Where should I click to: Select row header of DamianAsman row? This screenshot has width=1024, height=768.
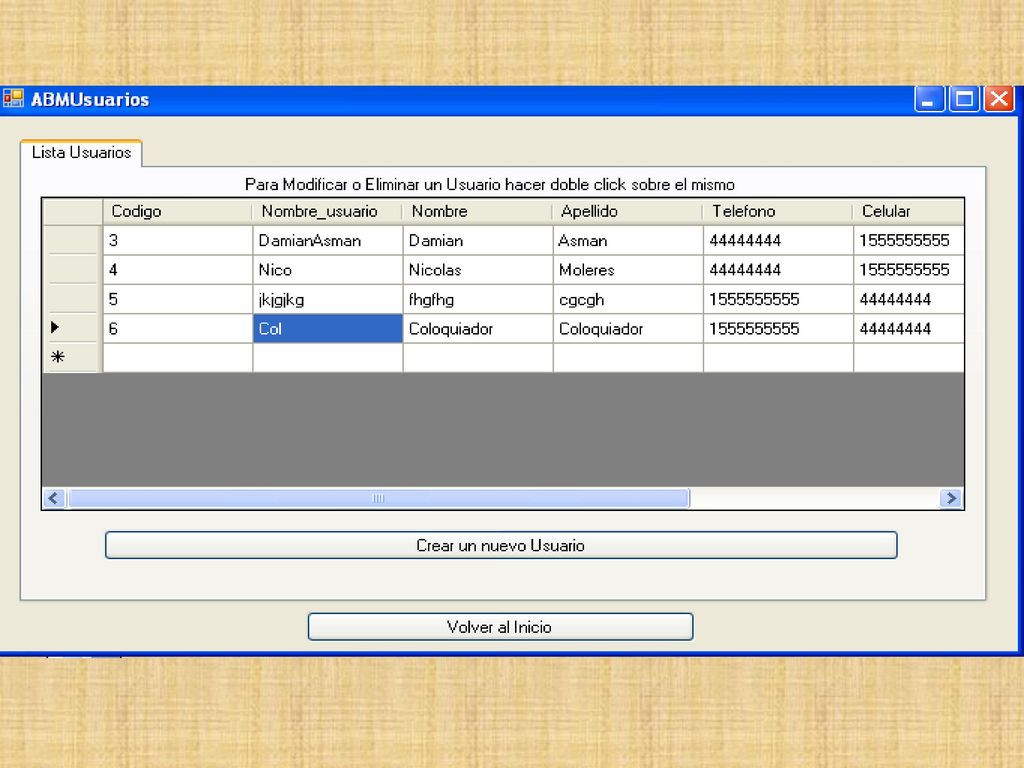(x=72, y=240)
